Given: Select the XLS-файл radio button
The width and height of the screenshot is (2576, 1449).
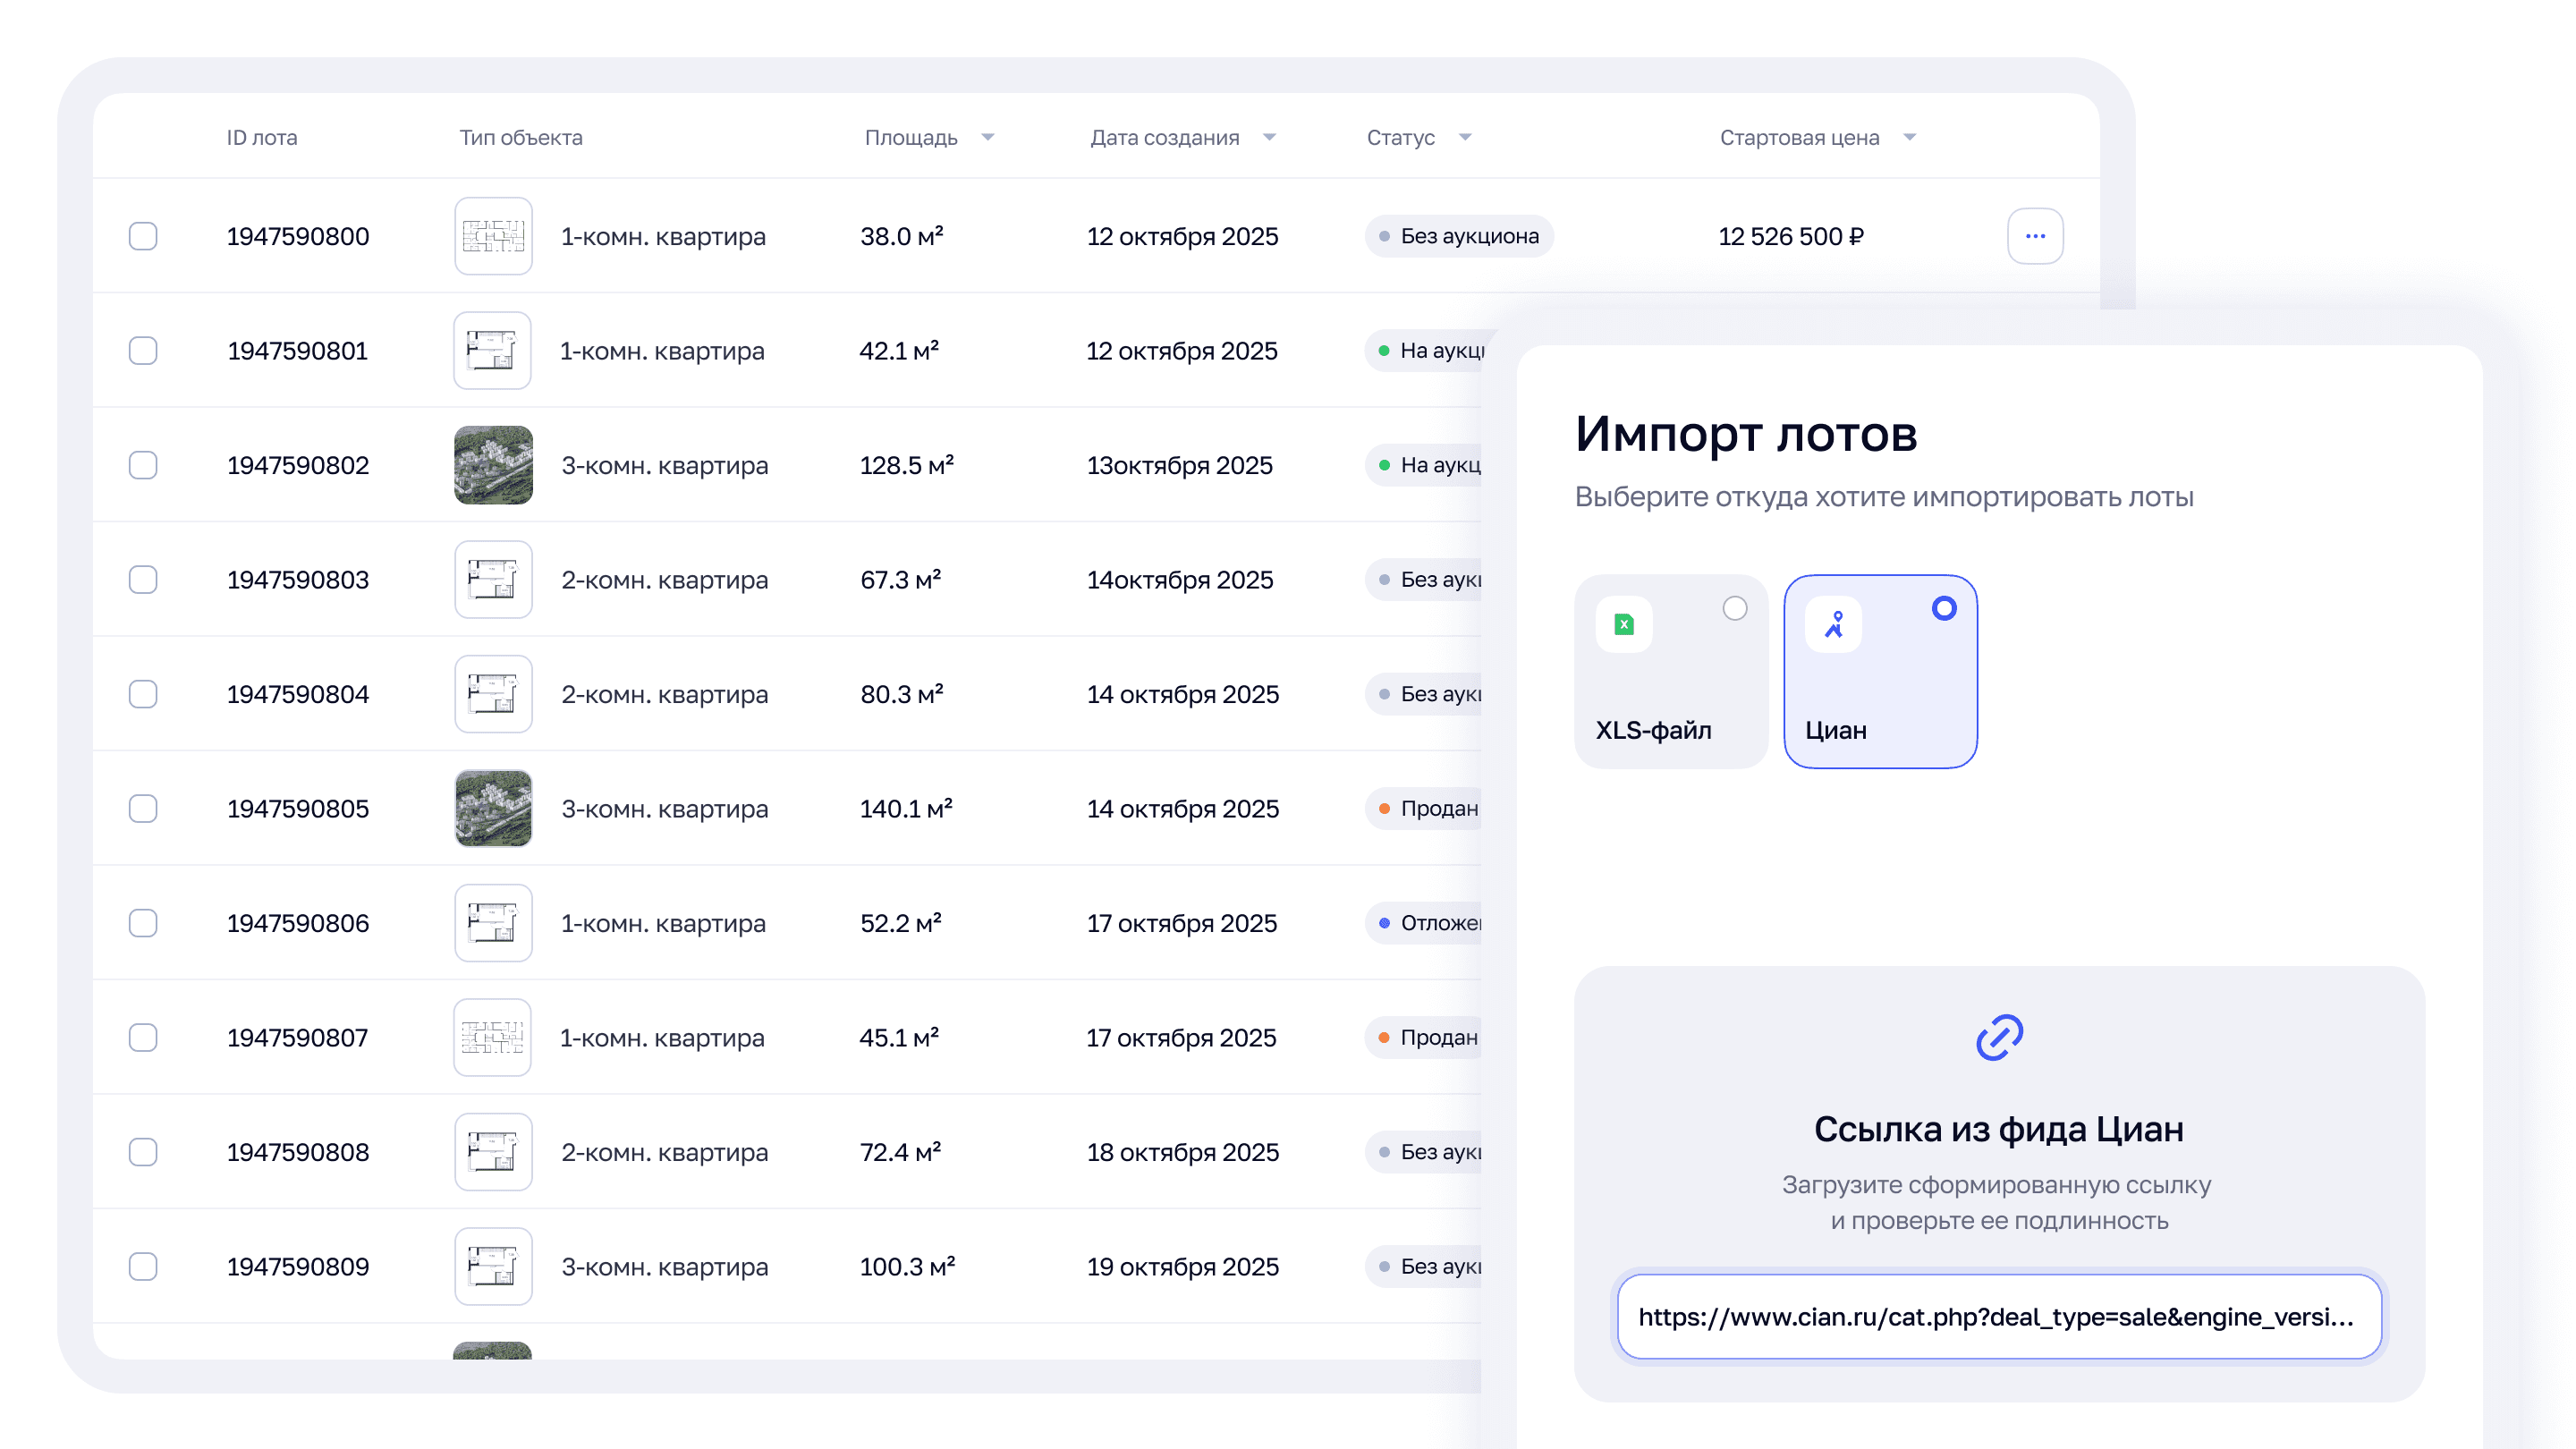Looking at the screenshot, I should coord(1734,608).
